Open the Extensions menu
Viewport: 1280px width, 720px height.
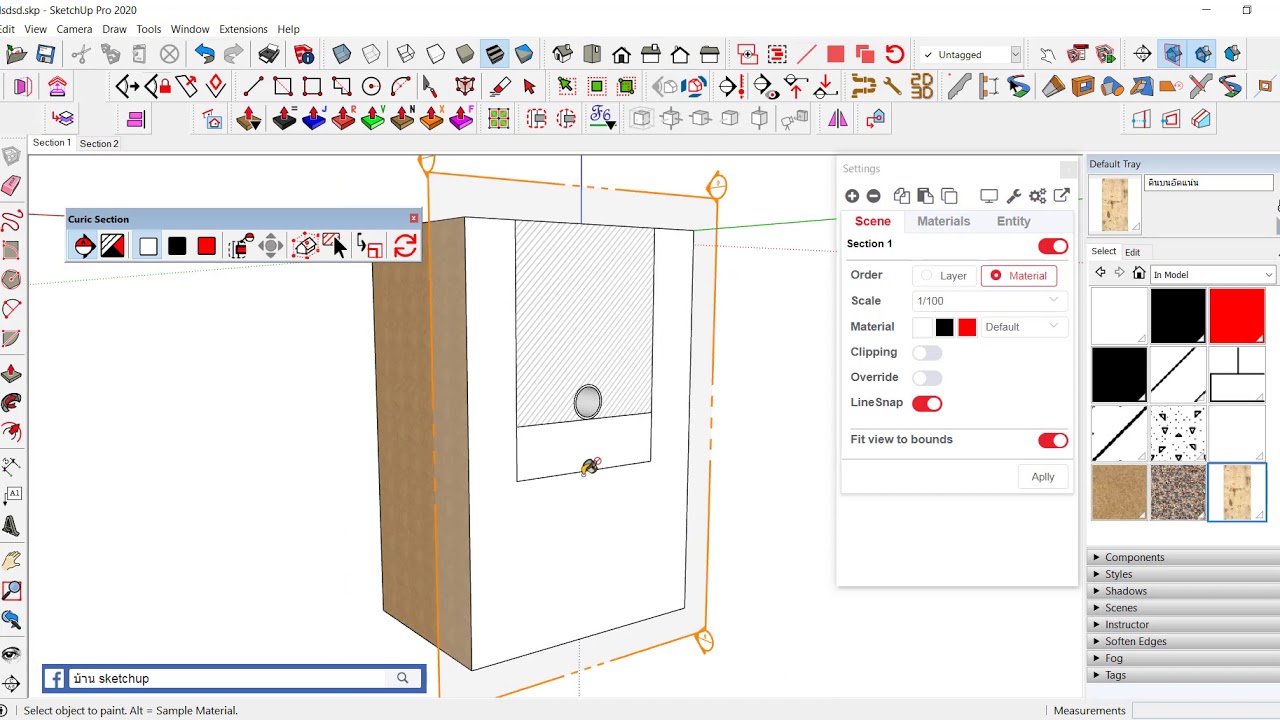(x=243, y=29)
